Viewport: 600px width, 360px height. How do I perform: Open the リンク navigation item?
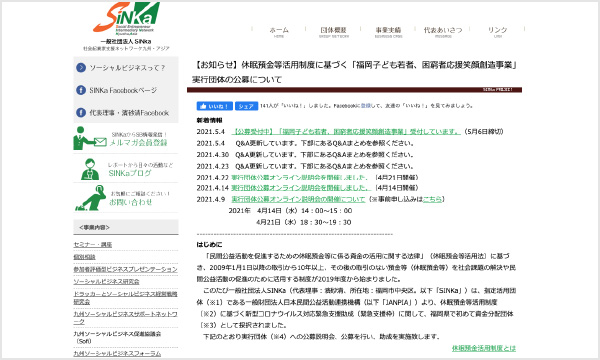[497, 32]
